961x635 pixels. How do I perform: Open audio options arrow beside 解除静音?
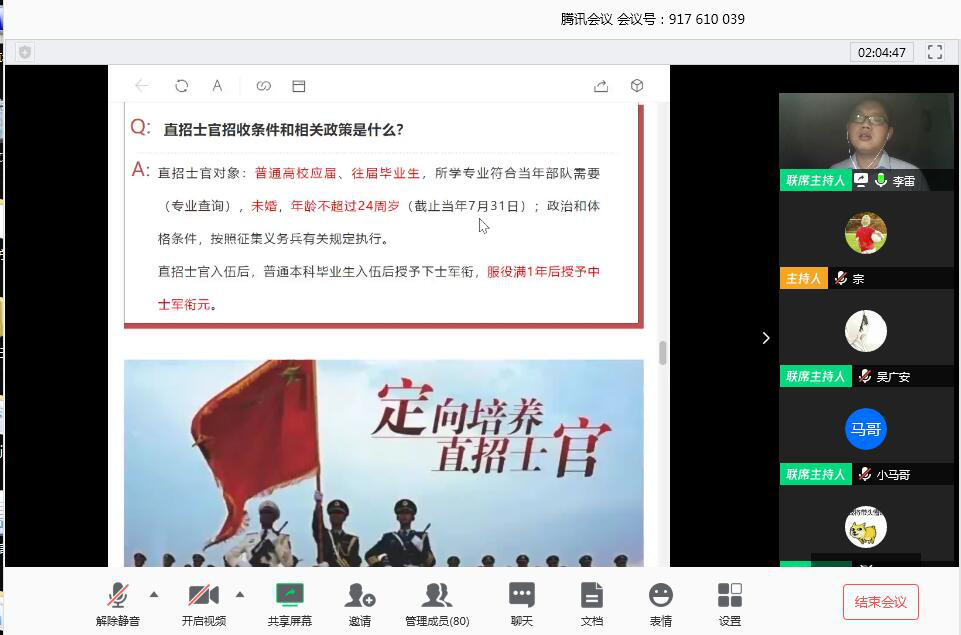[x=154, y=594]
